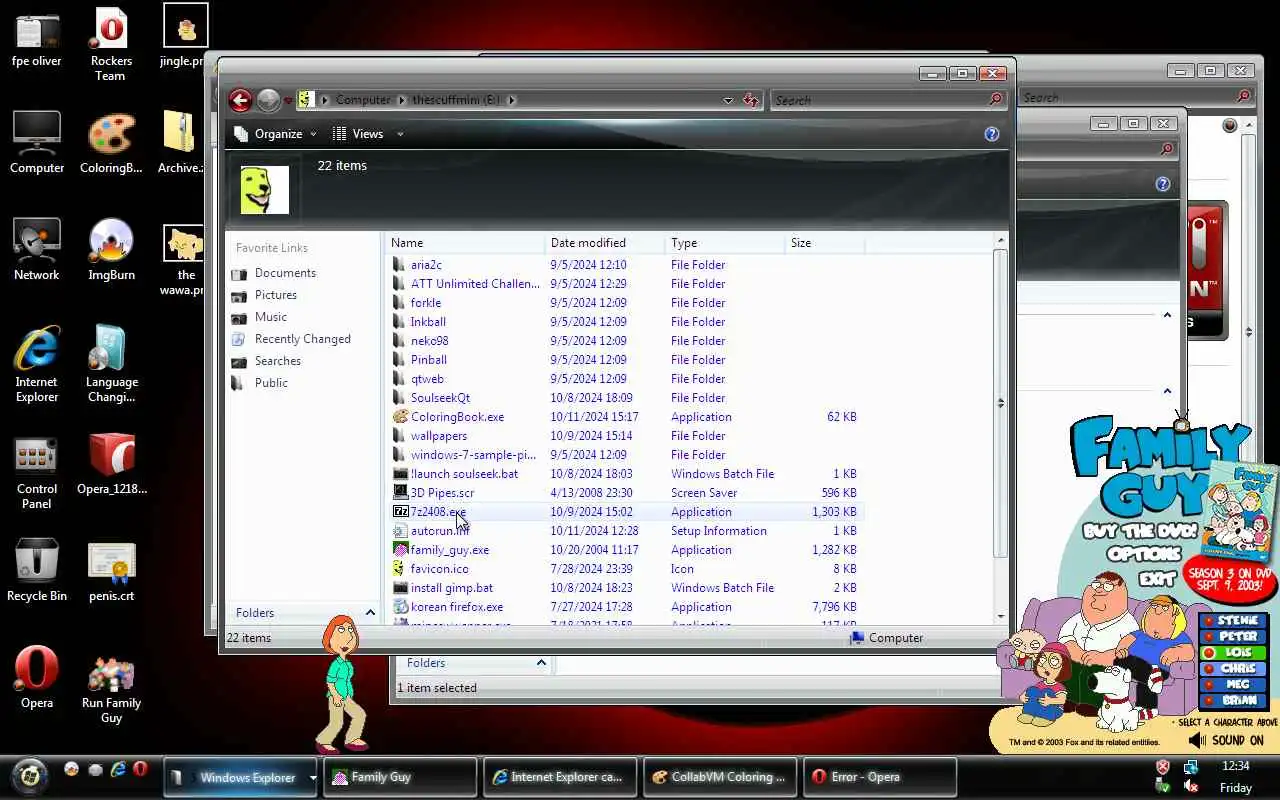Sort files by the Type column

click(x=725, y=243)
